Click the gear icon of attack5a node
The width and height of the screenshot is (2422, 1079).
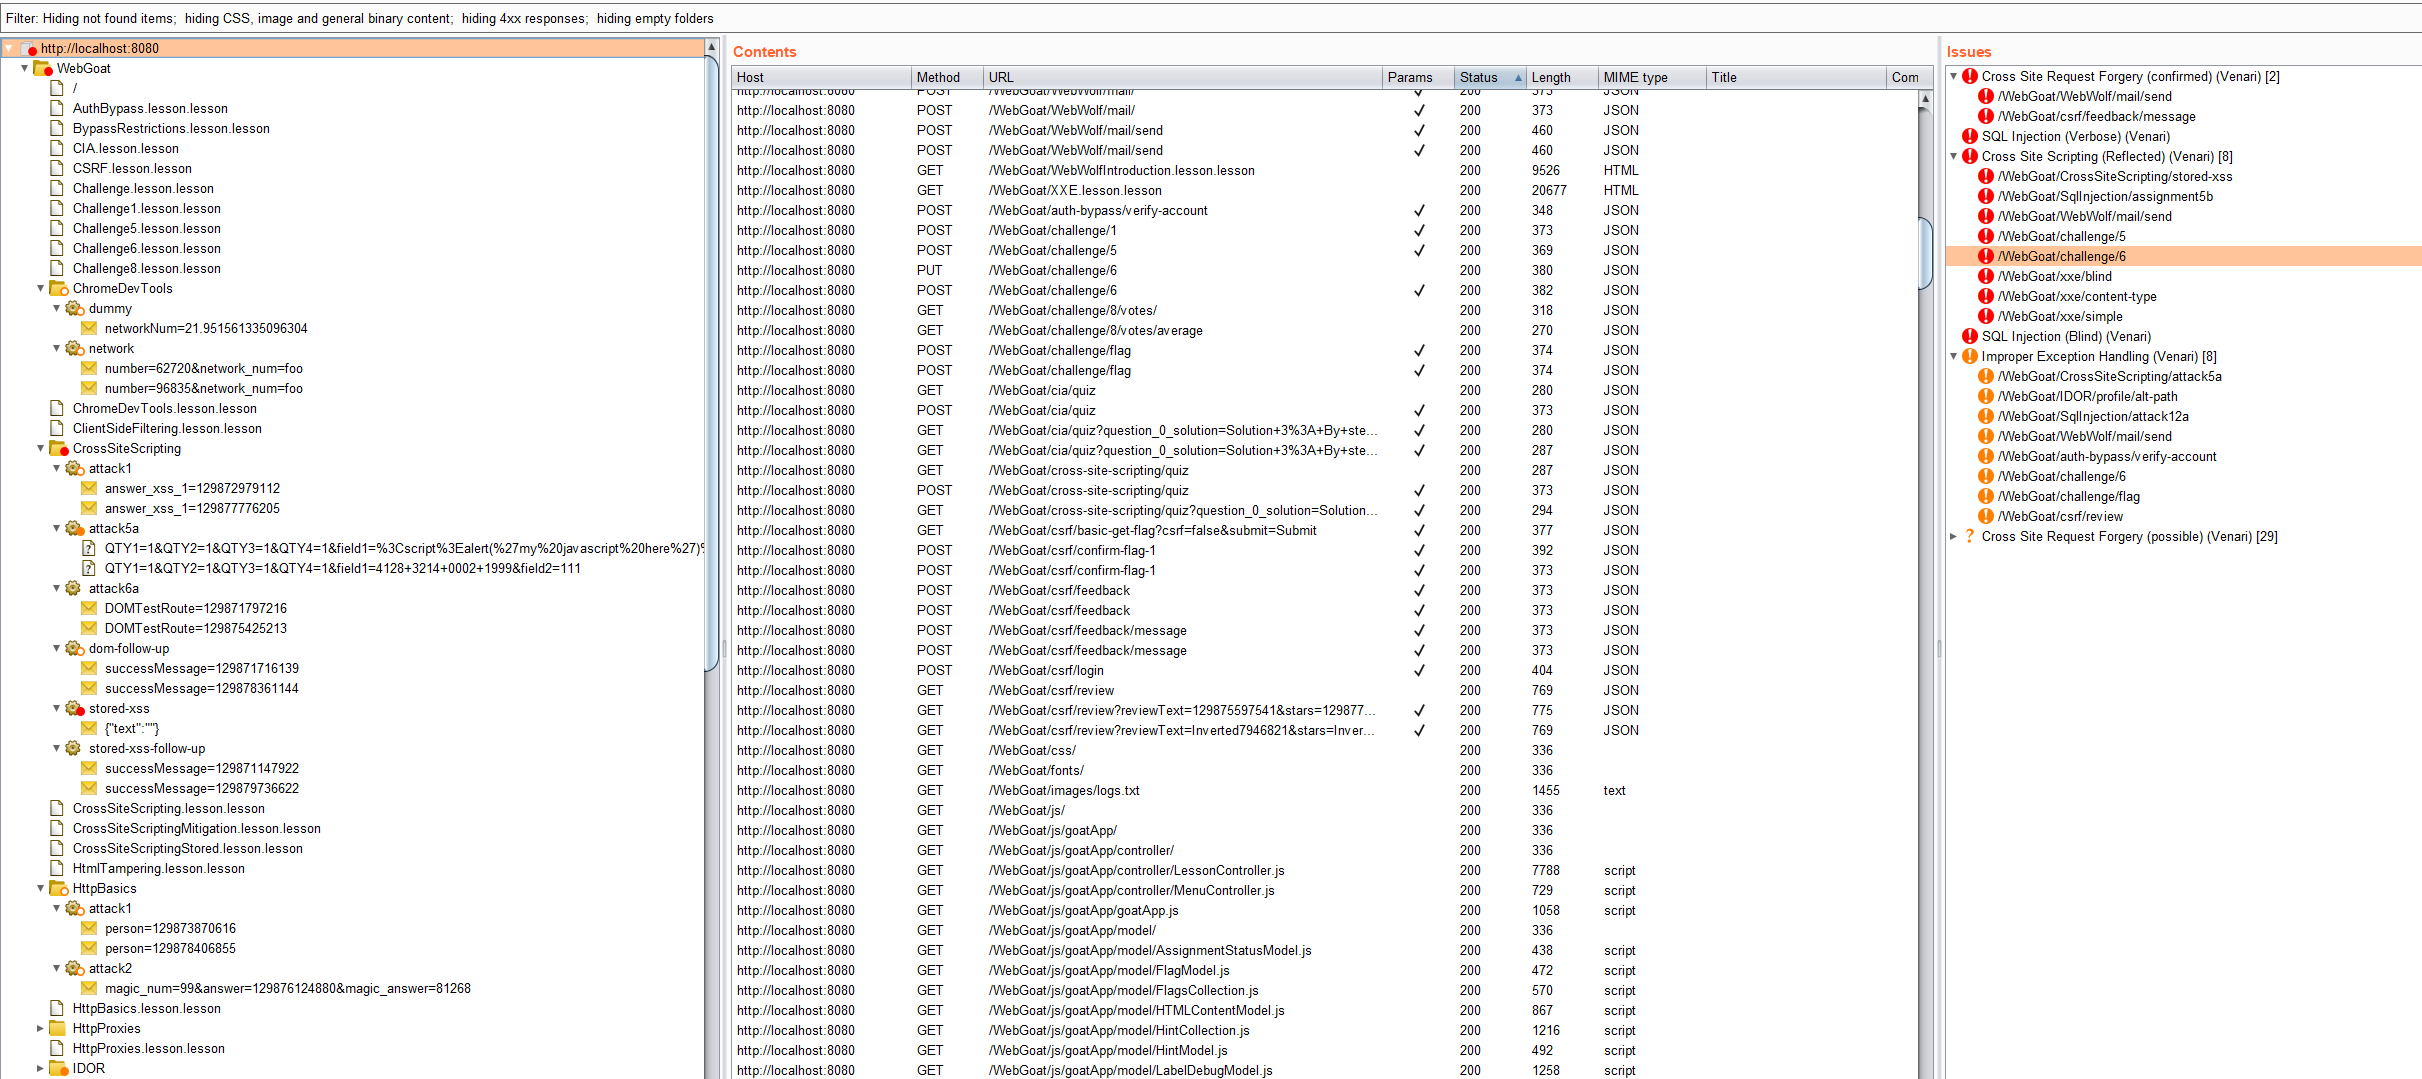(74, 528)
